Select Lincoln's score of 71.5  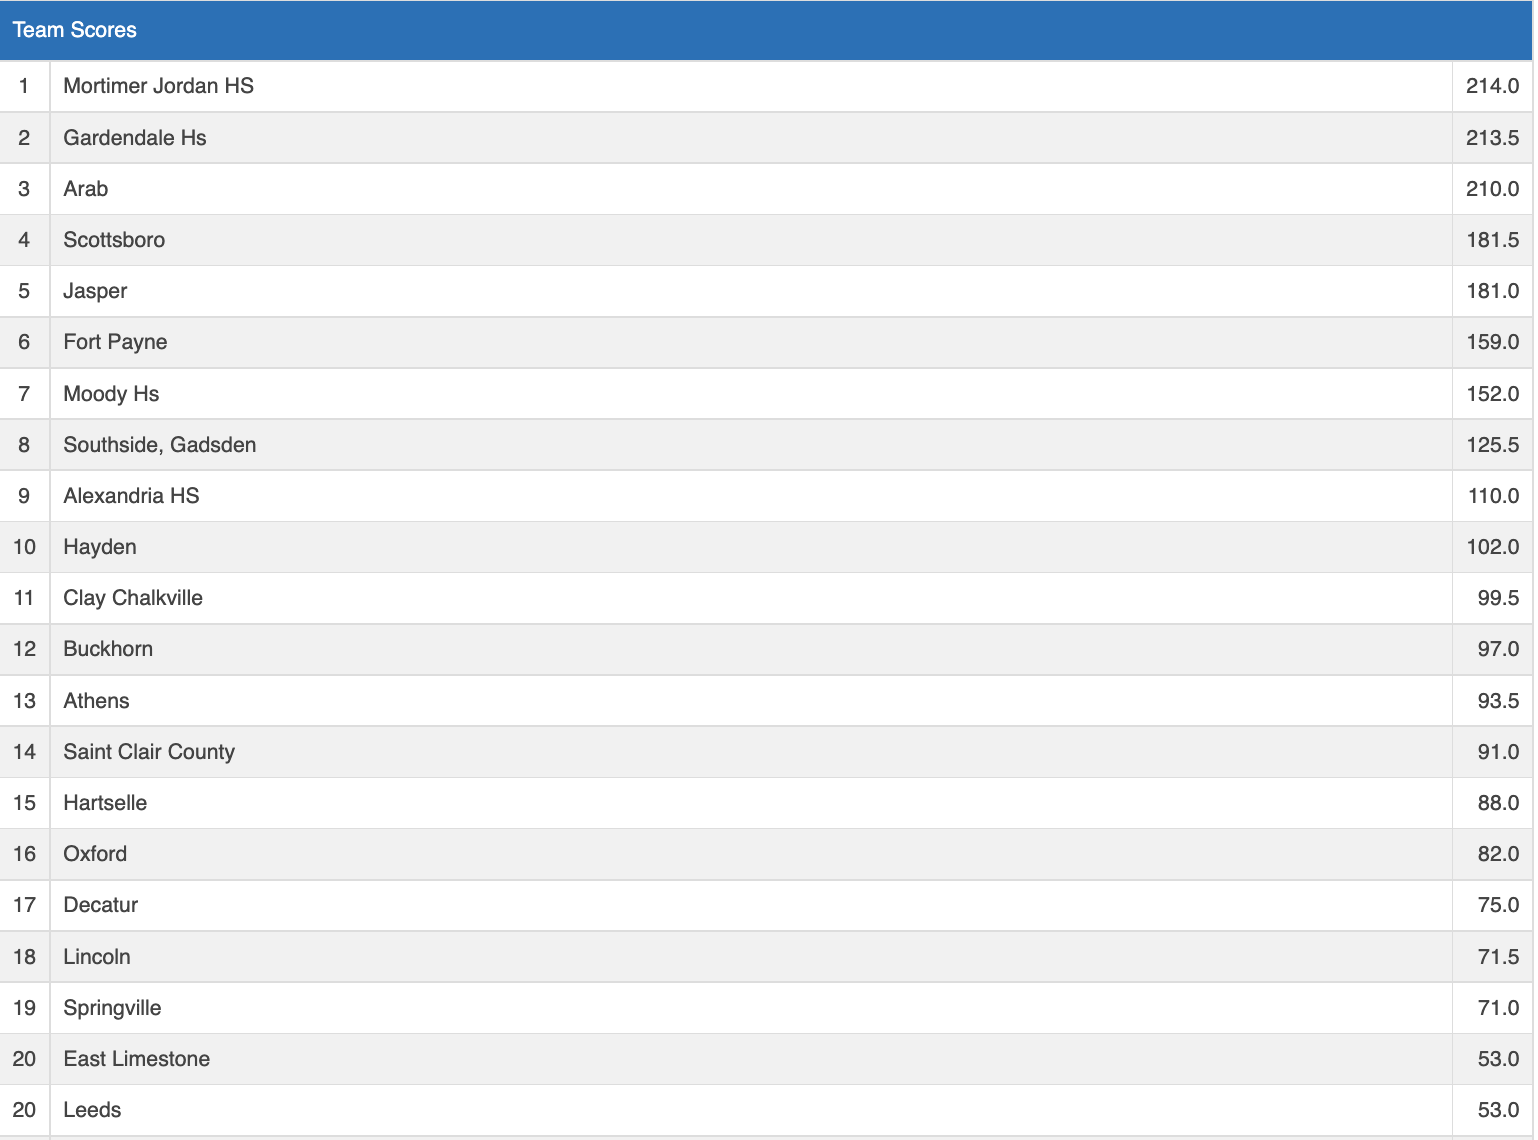[x=1498, y=957]
